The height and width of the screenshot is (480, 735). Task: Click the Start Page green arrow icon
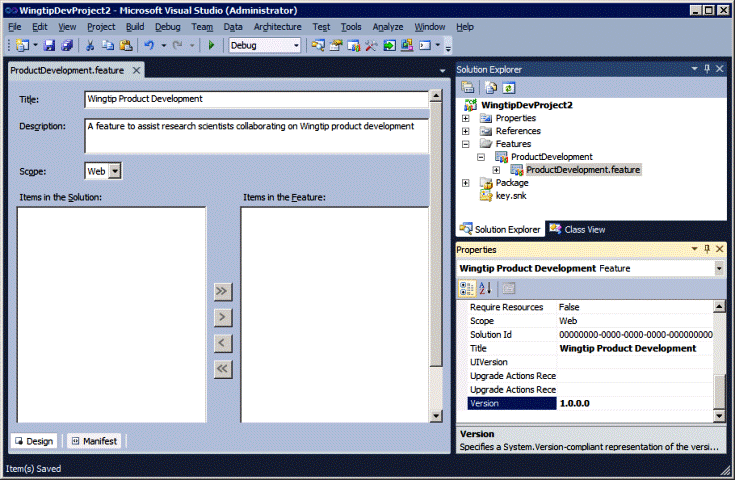(x=389, y=45)
